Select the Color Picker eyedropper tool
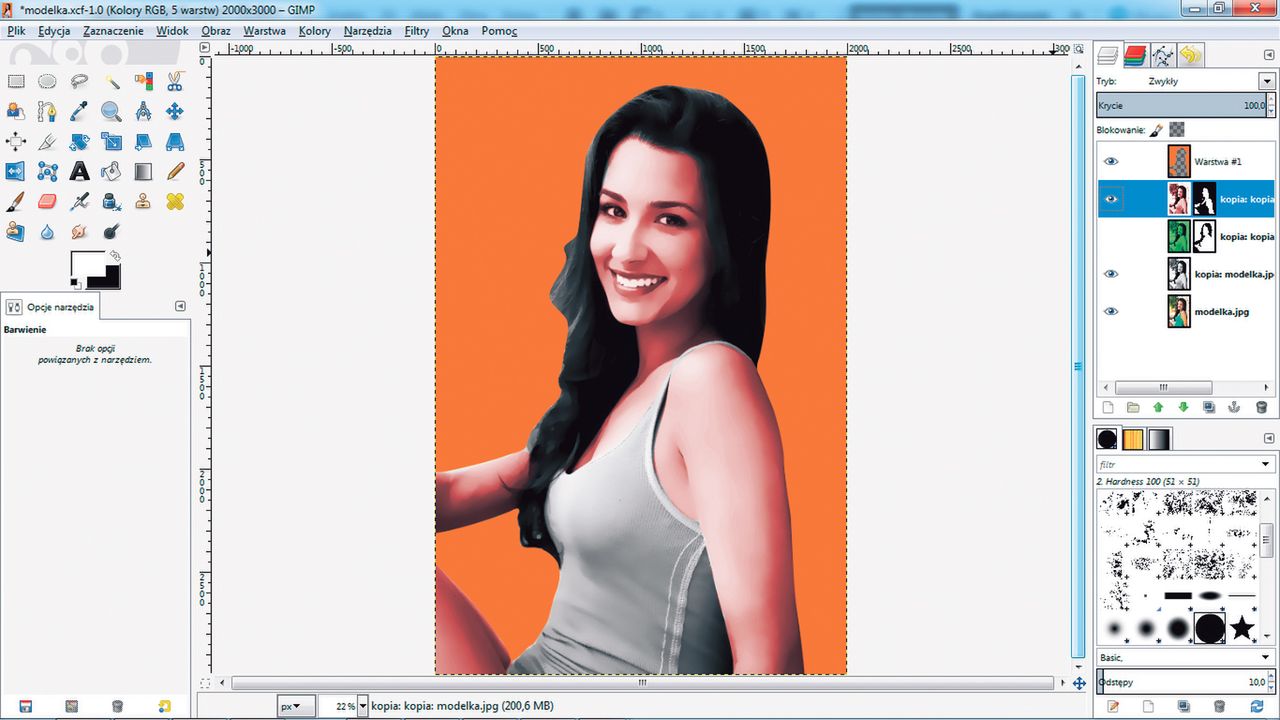Viewport: 1280px width, 720px height. tap(79, 111)
